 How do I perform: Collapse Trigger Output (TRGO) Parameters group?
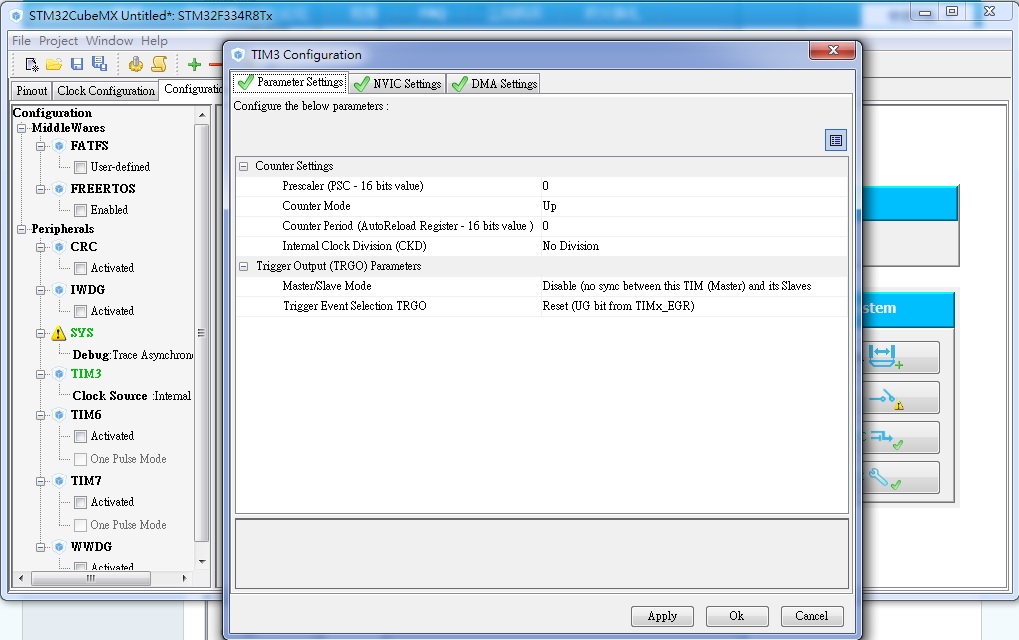(x=244, y=266)
